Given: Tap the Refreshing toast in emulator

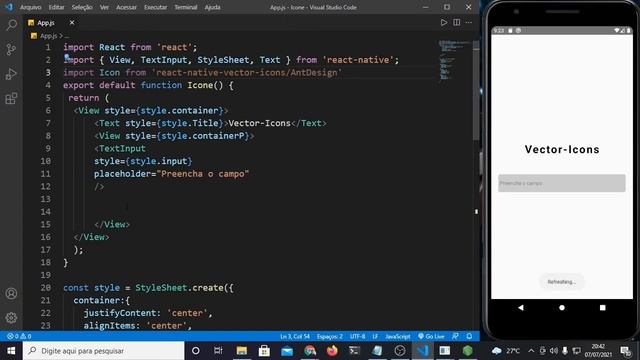Looking at the screenshot, I should click(x=562, y=282).
